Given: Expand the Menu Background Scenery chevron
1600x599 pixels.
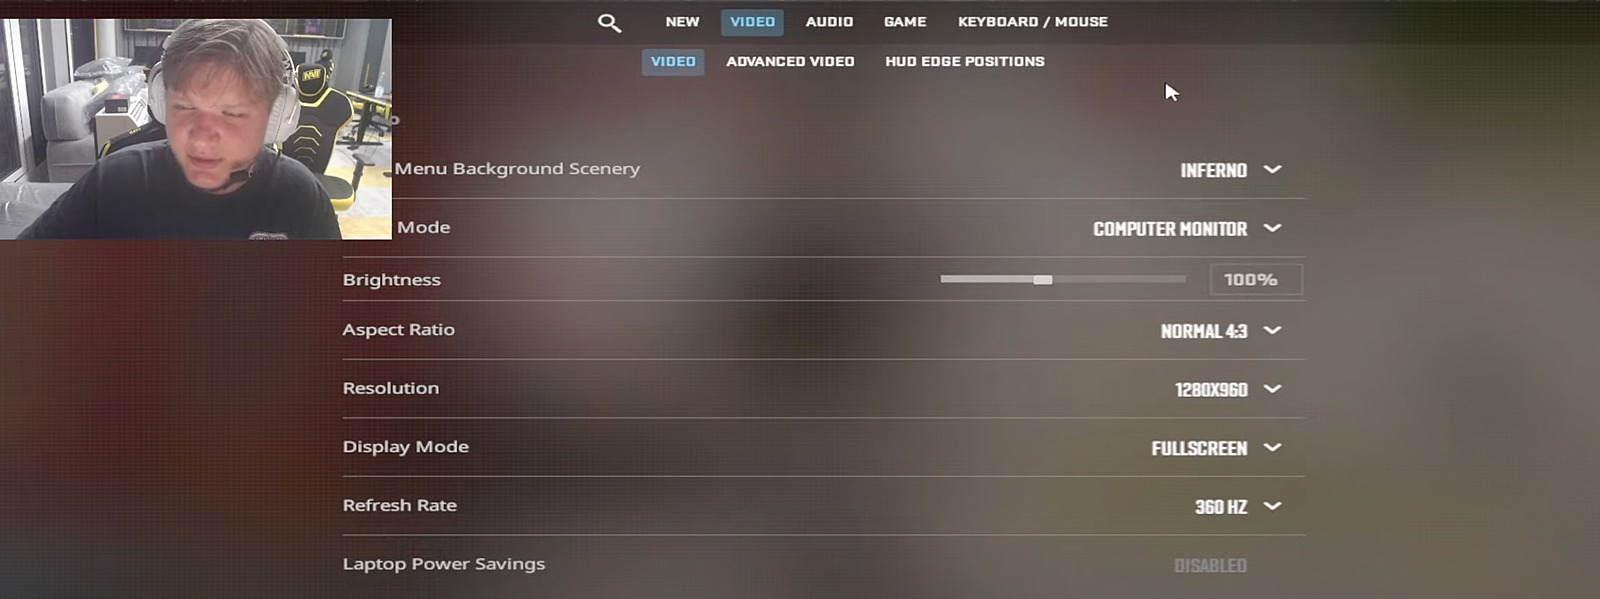Looking at the screenshot, I should click(1273, 170).
